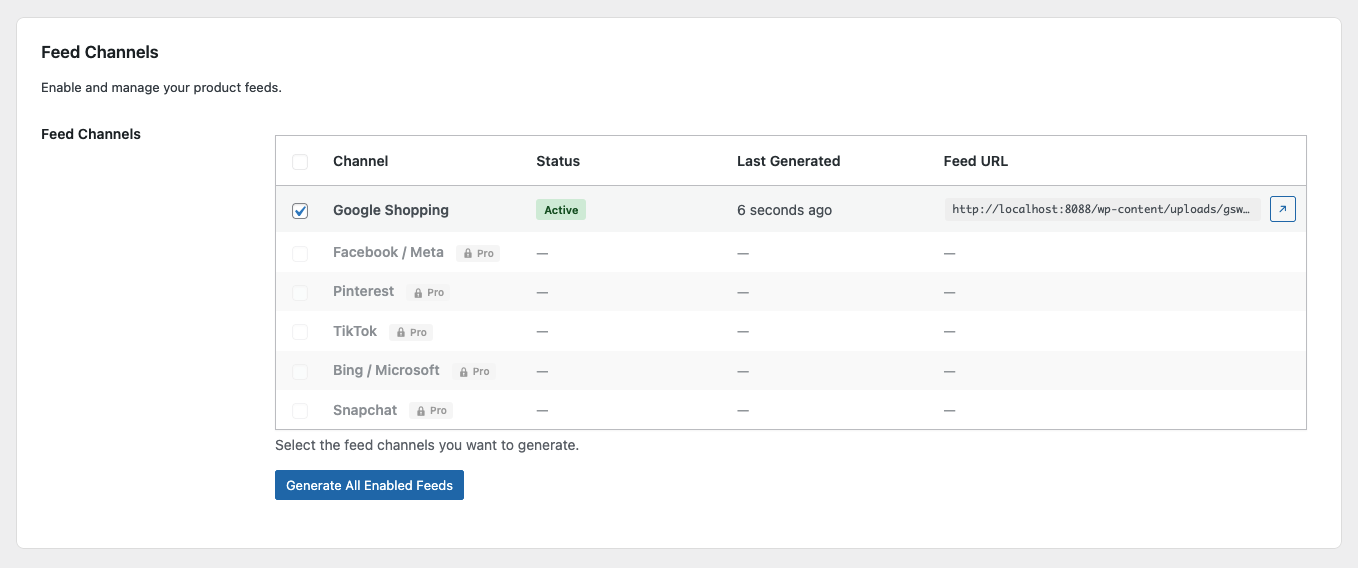Click the Active status badge

561,210
